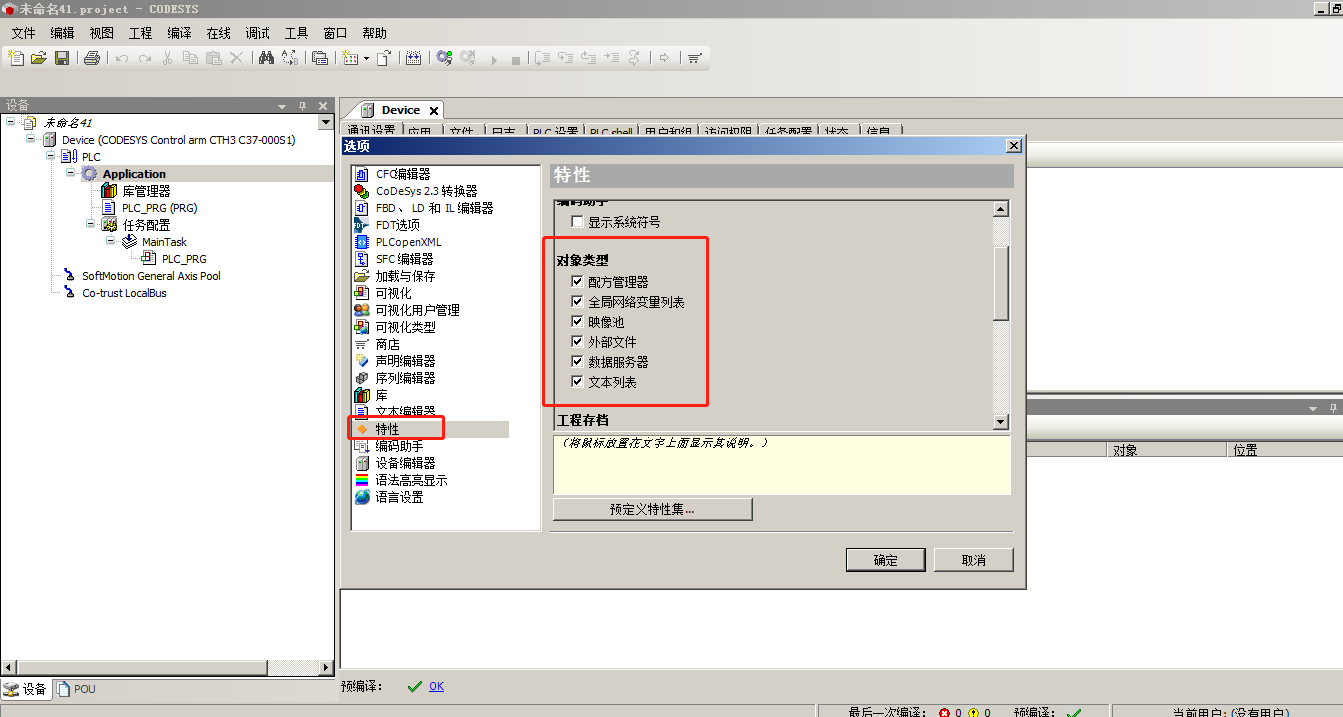This screenshot has width=1343, height=717.
Task: Open 文件 menu
Action: coord(24,33)
